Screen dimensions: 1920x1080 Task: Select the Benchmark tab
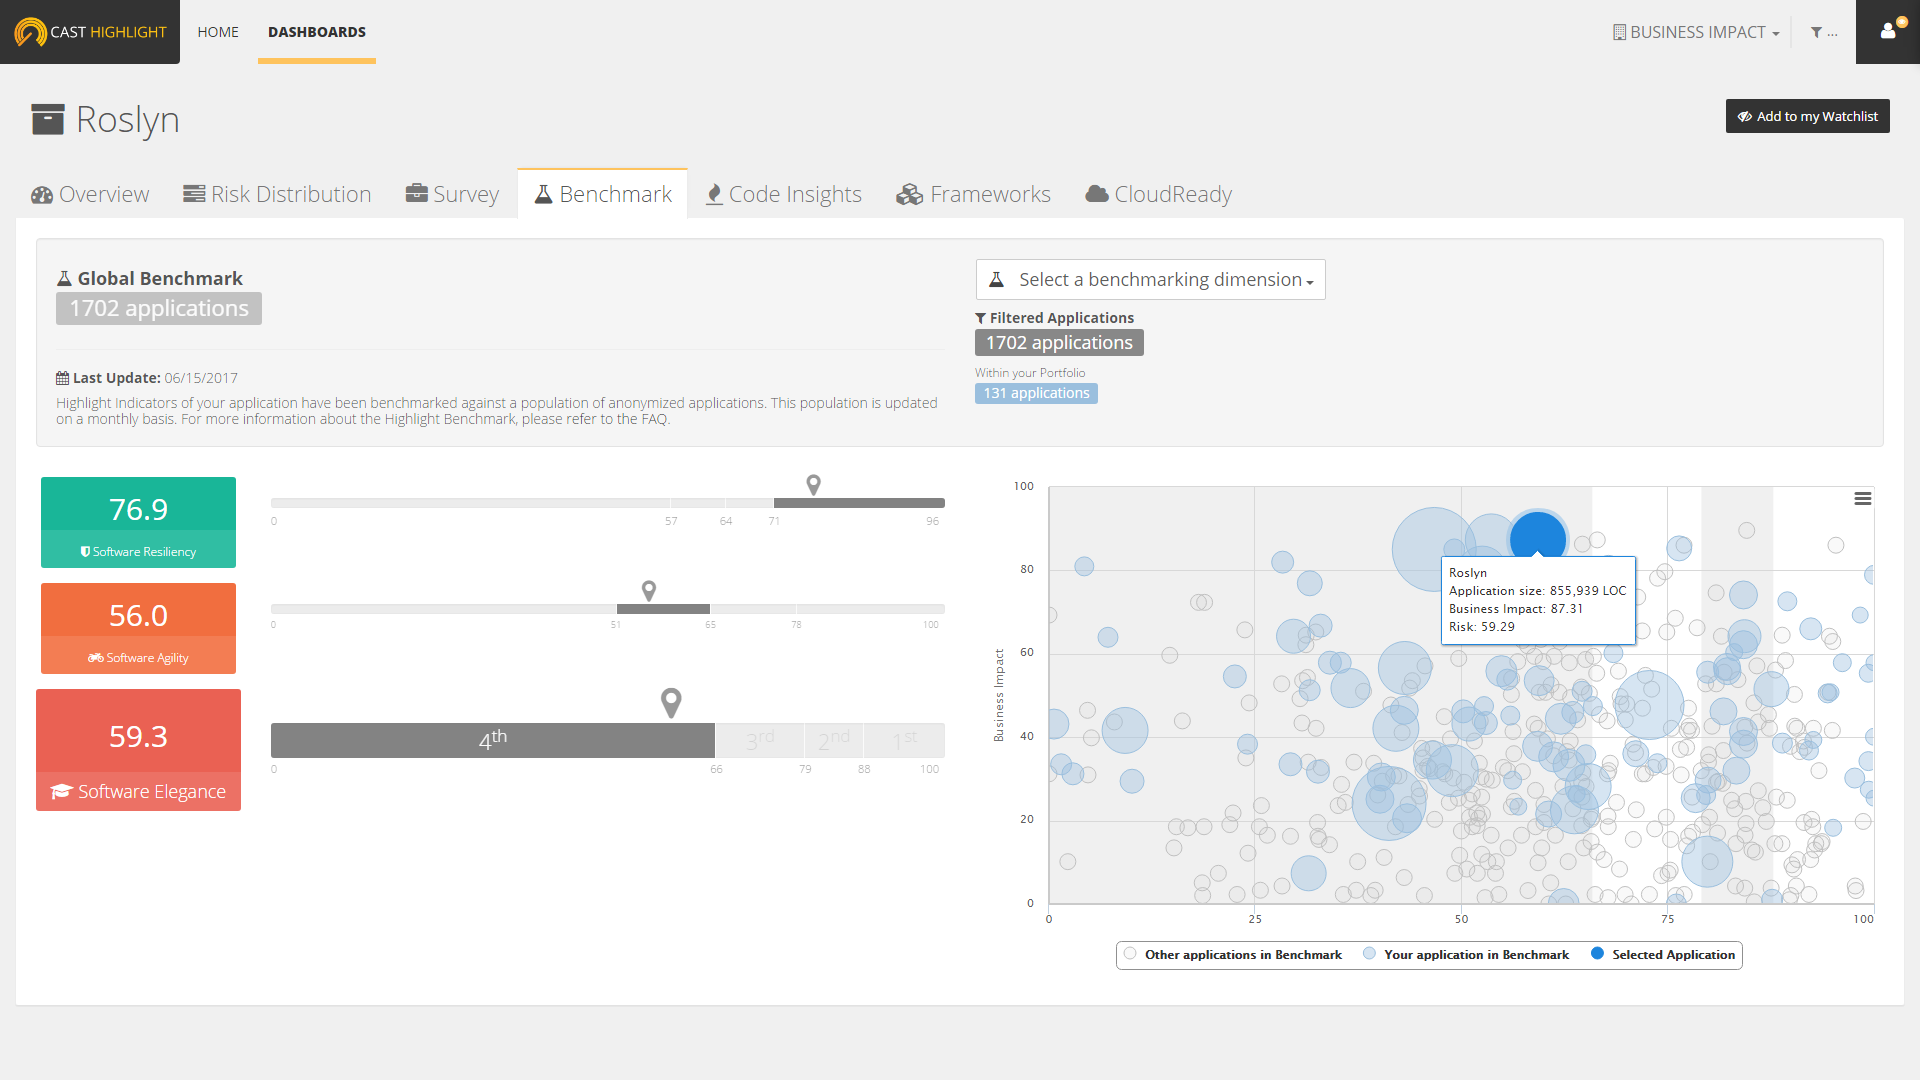point(603,194)
